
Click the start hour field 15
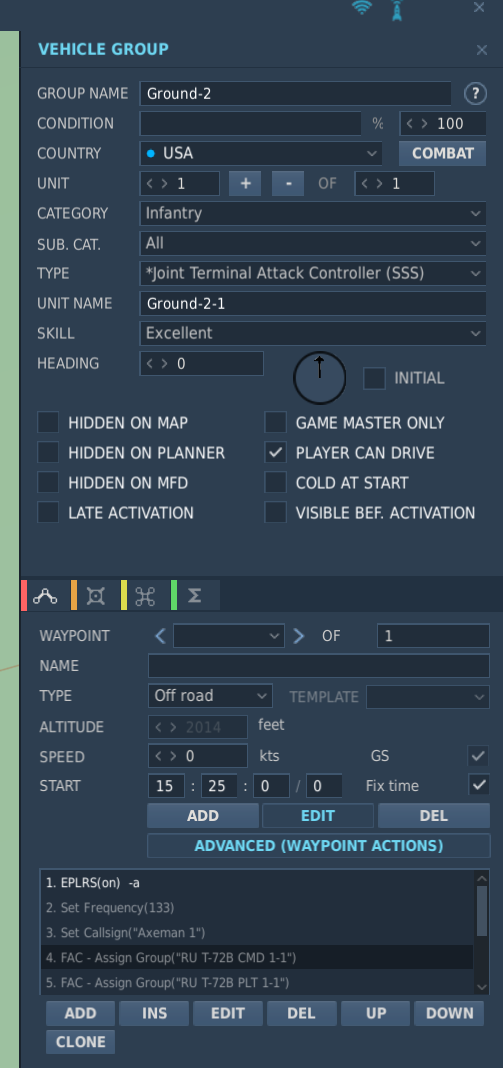coord(166,786)
